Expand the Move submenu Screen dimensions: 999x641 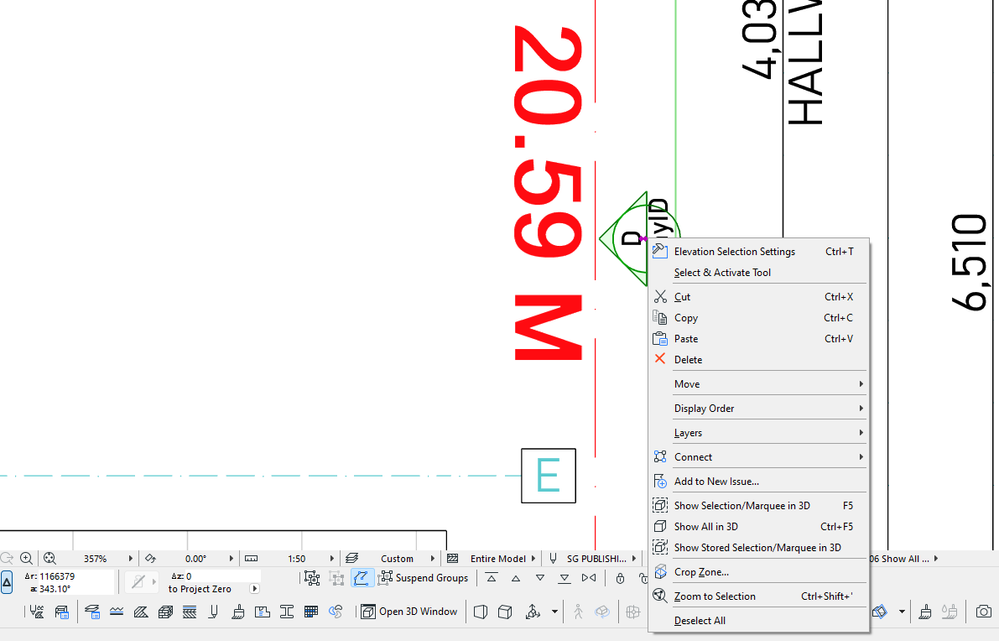759,384
